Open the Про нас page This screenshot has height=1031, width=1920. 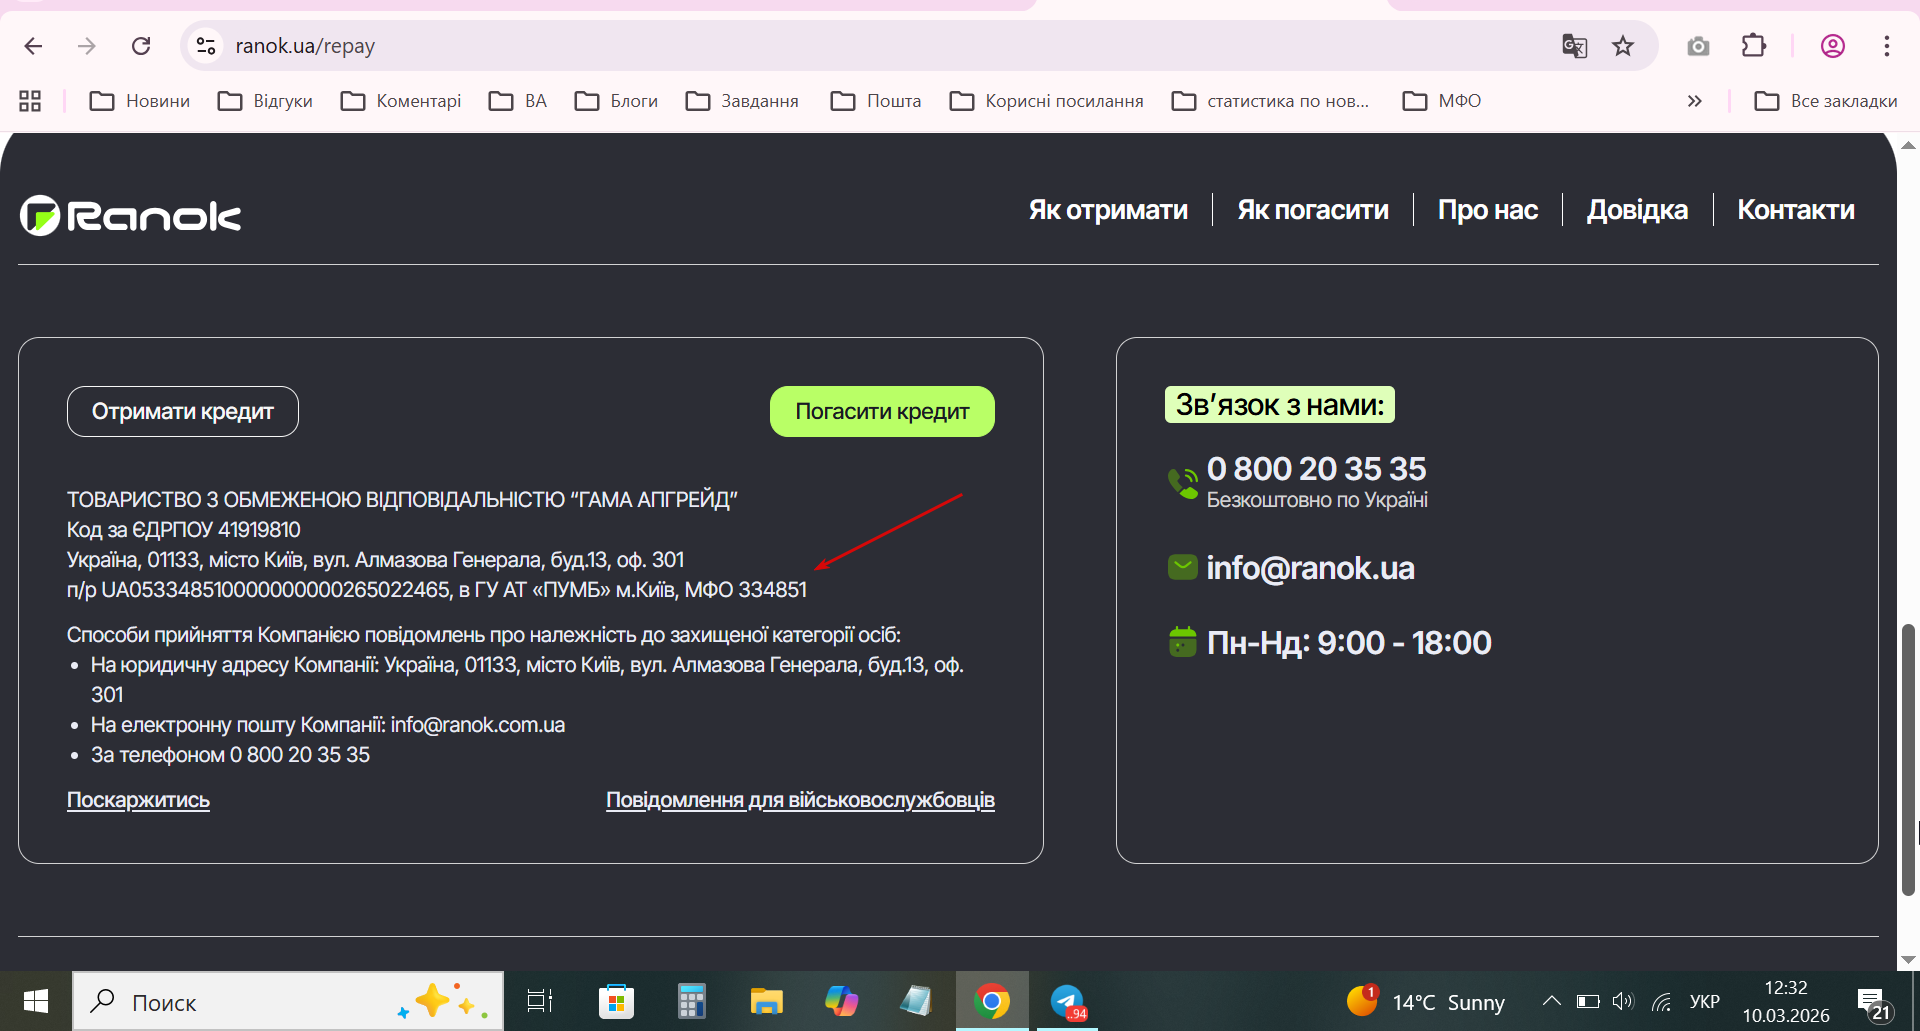1488,210
